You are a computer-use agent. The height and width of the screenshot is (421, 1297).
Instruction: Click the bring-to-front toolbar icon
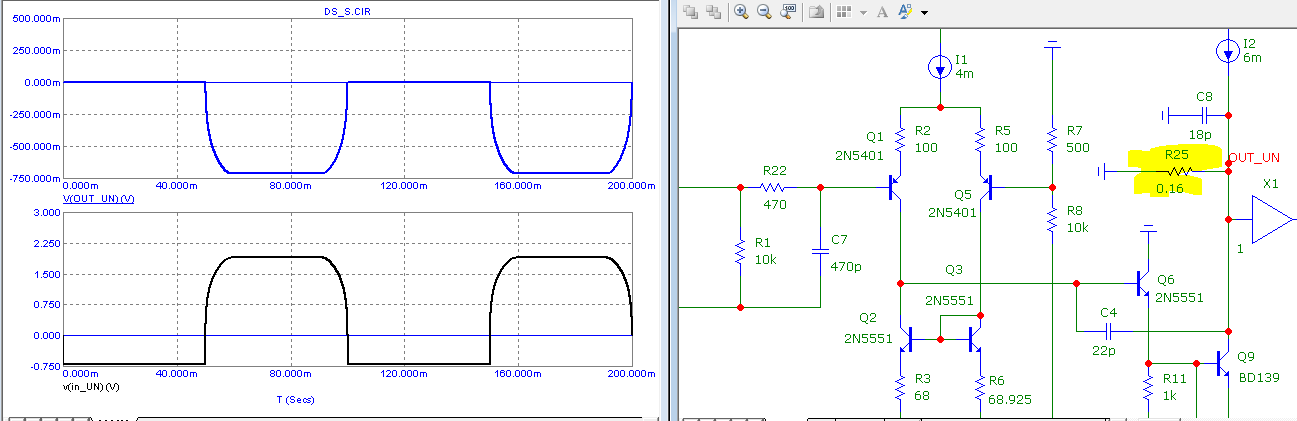coord(690,12)
